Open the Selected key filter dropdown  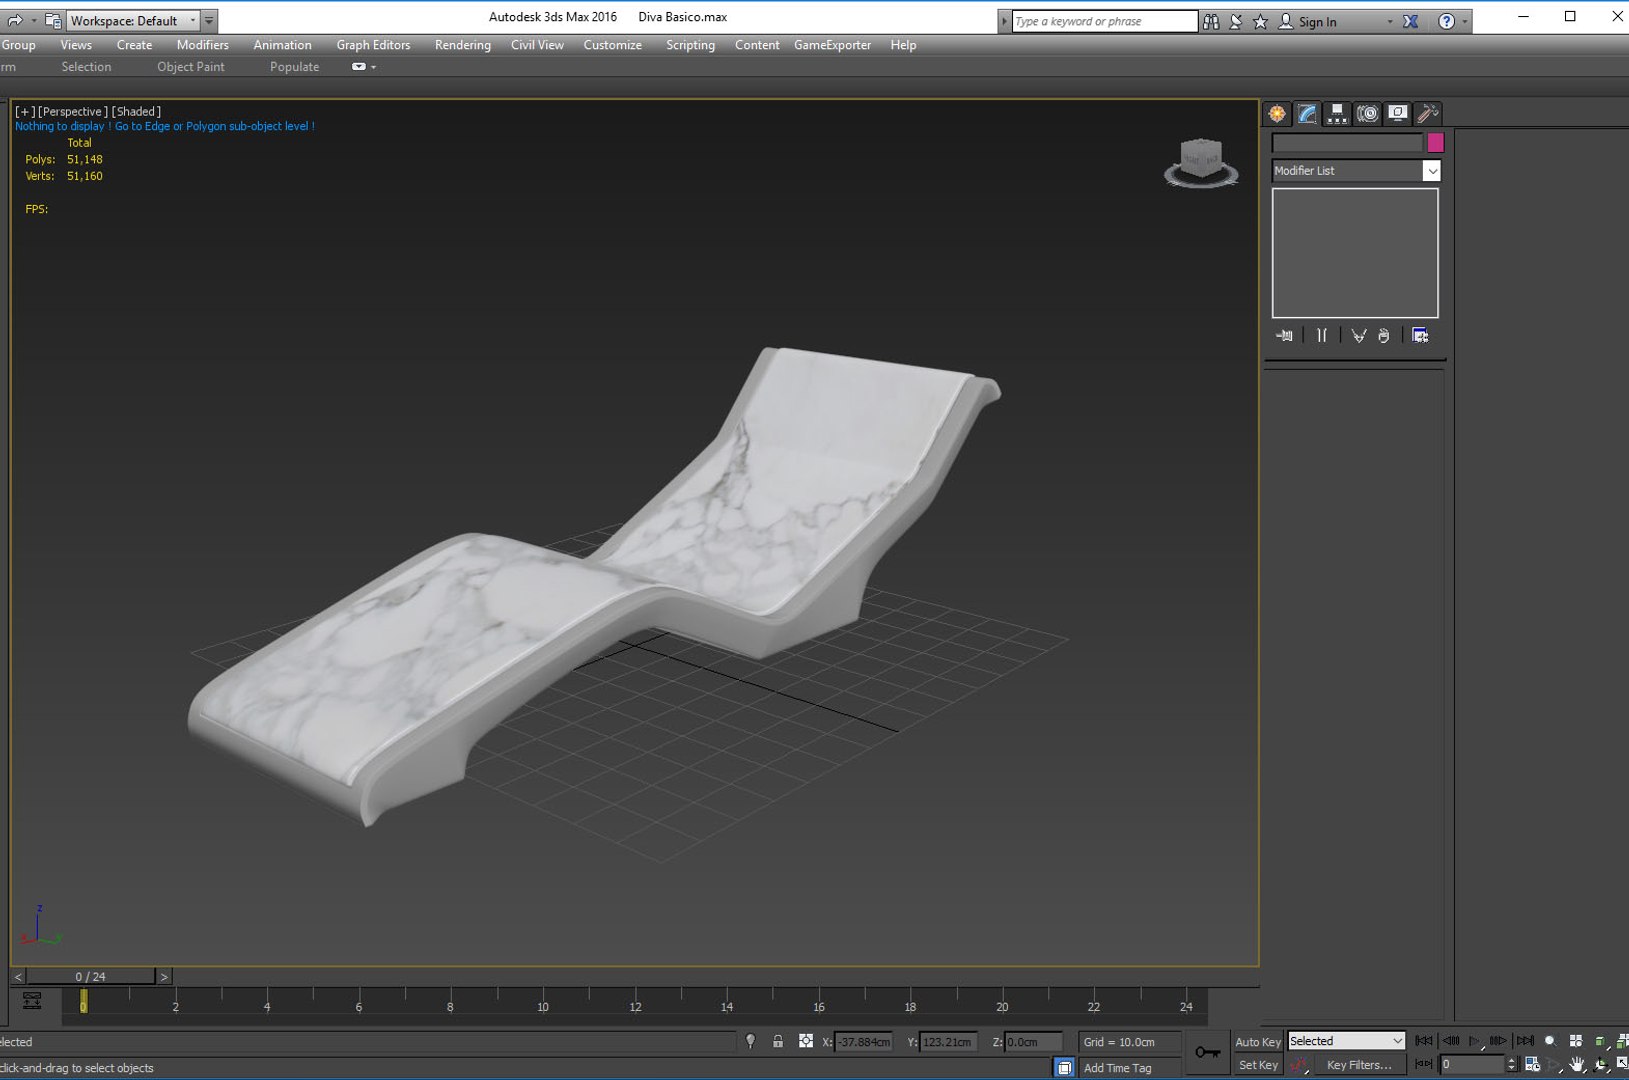tap(1346, 1041)
